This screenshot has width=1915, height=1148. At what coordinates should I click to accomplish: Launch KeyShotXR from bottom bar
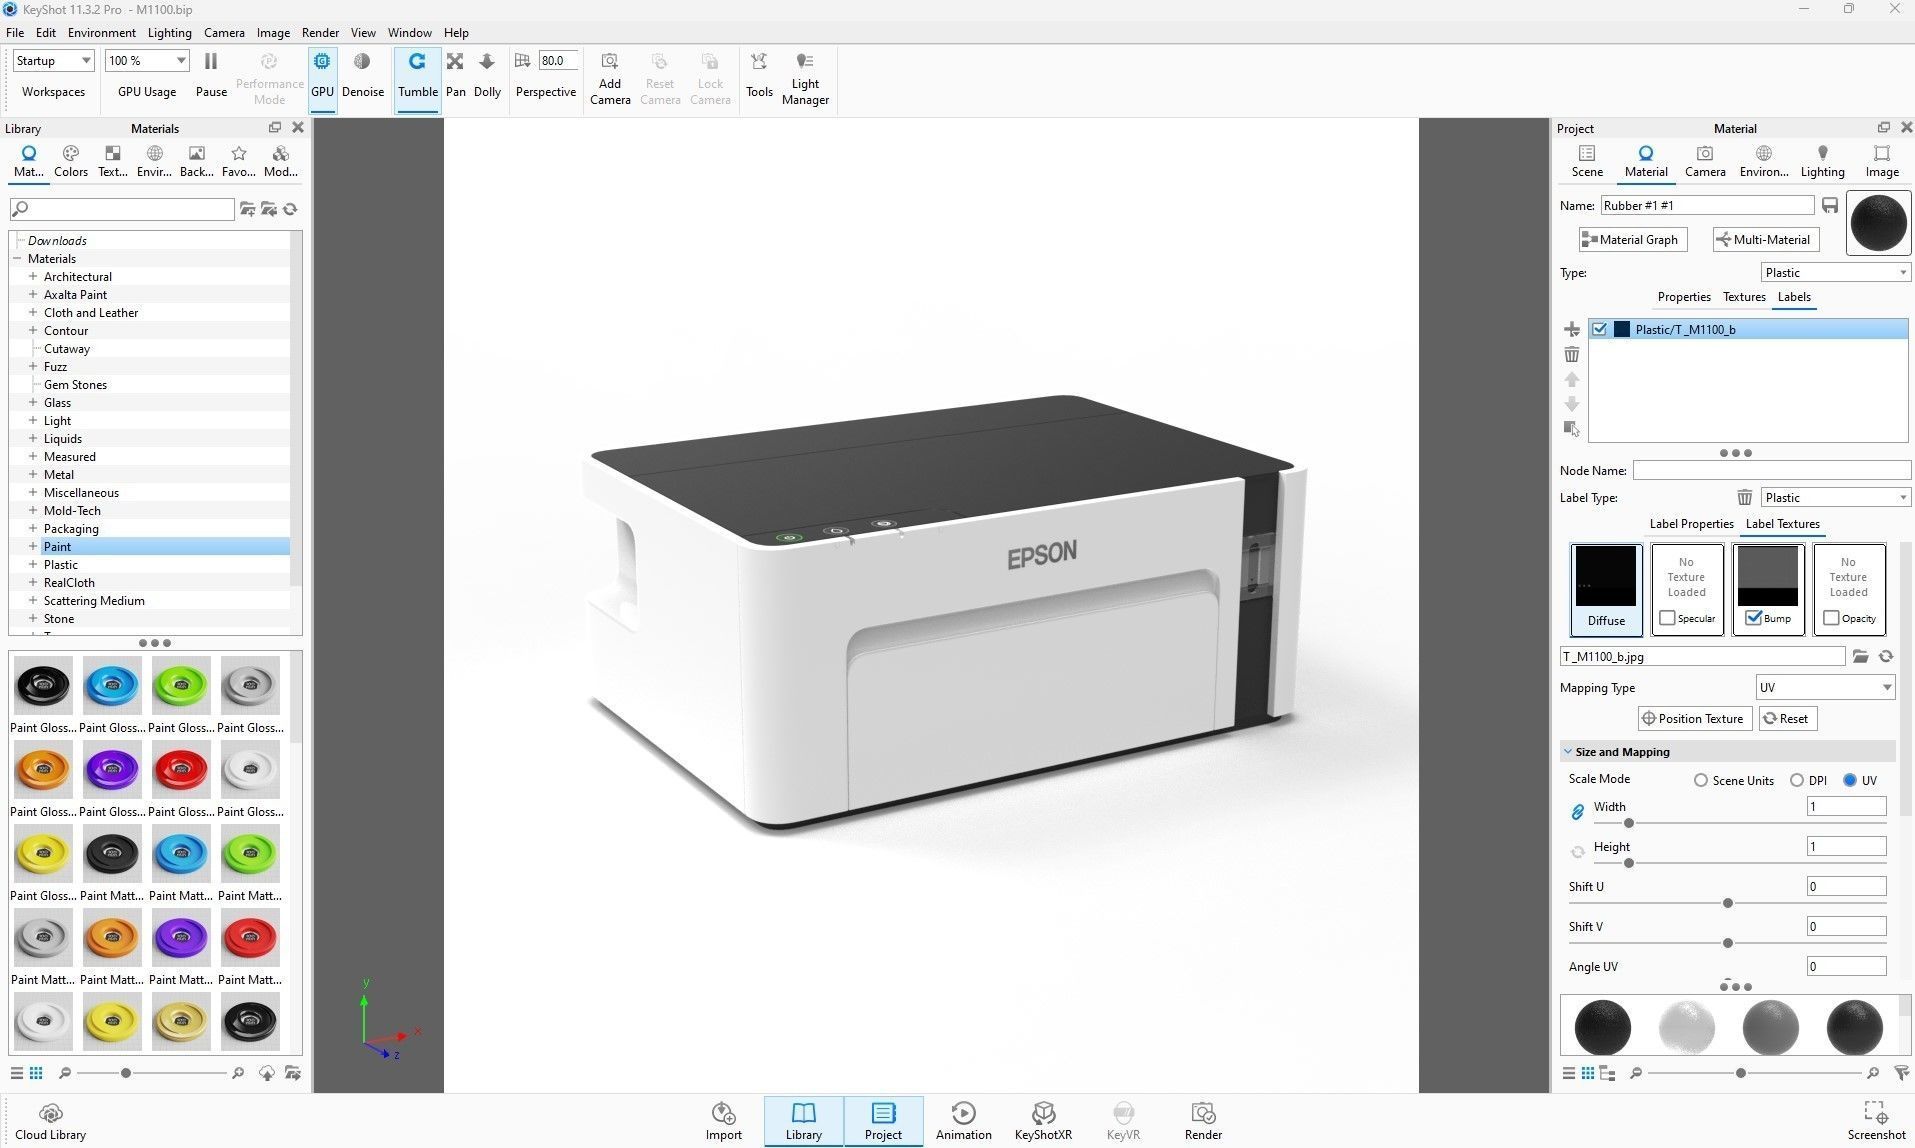(1043, 1121)
